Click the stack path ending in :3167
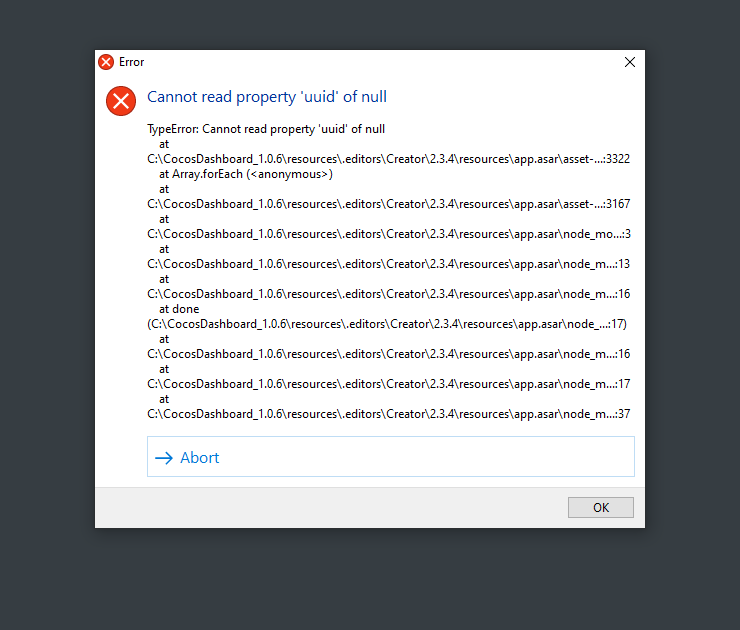740x630 pixels. click(x=388, y=204)
